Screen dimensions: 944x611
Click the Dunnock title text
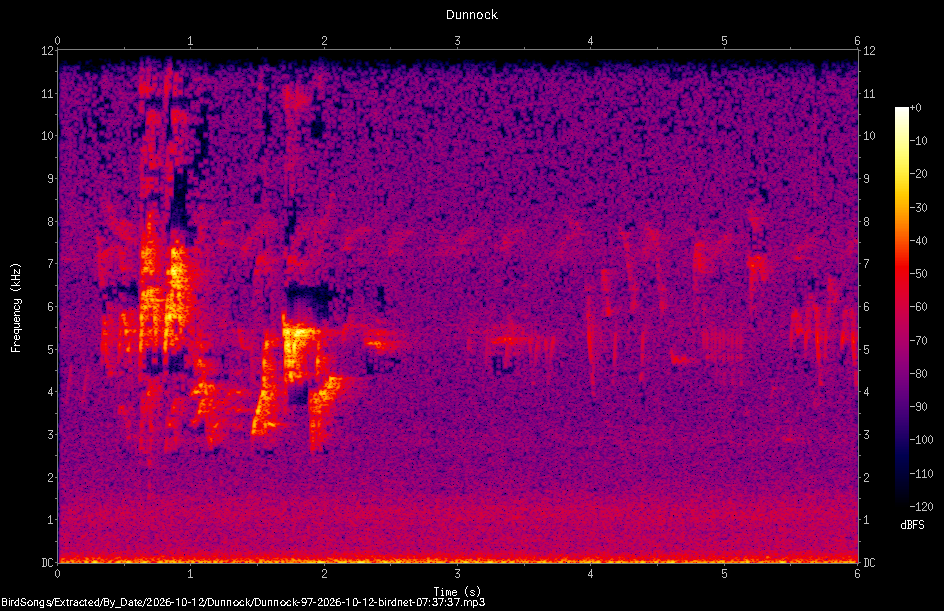(x=471, y=14)
